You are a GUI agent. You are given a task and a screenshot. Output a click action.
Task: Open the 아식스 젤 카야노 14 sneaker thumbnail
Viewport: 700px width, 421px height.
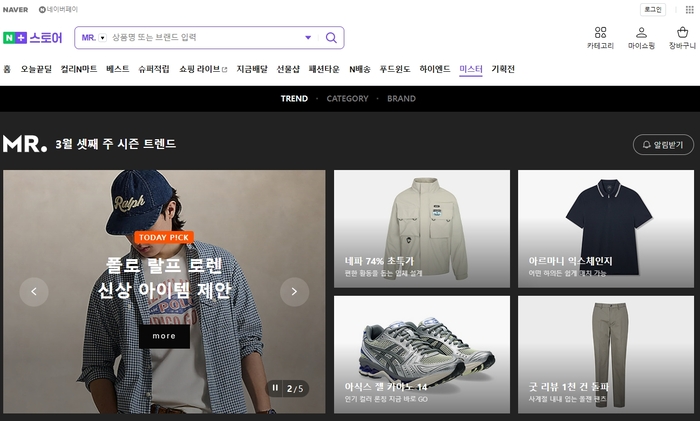(x=422, y=354)
